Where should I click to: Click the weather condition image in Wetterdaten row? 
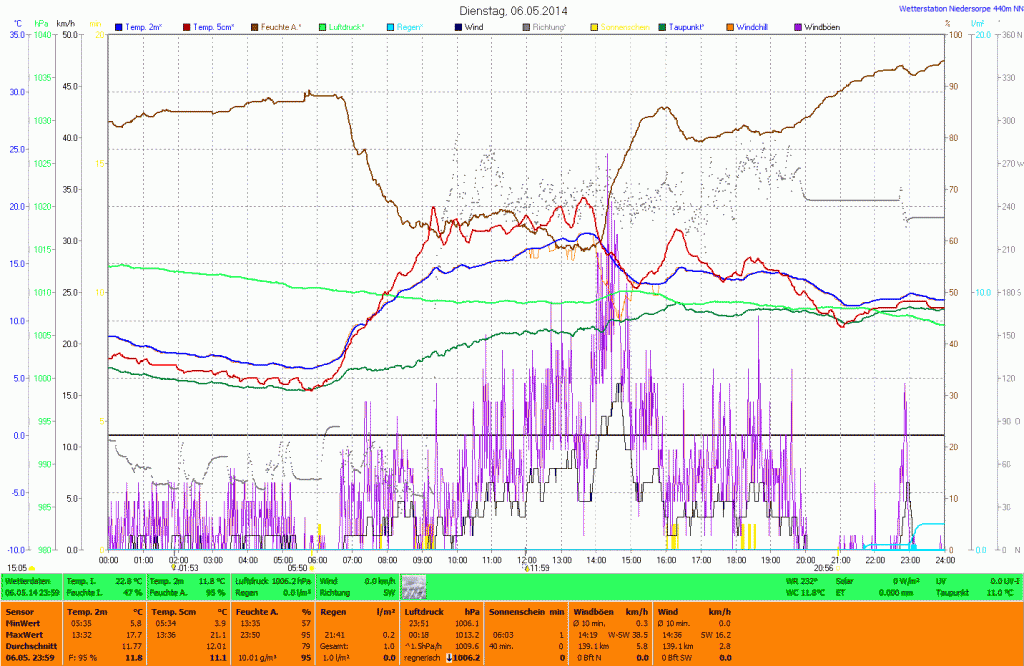pyautogui.click(x=413, y=586)
